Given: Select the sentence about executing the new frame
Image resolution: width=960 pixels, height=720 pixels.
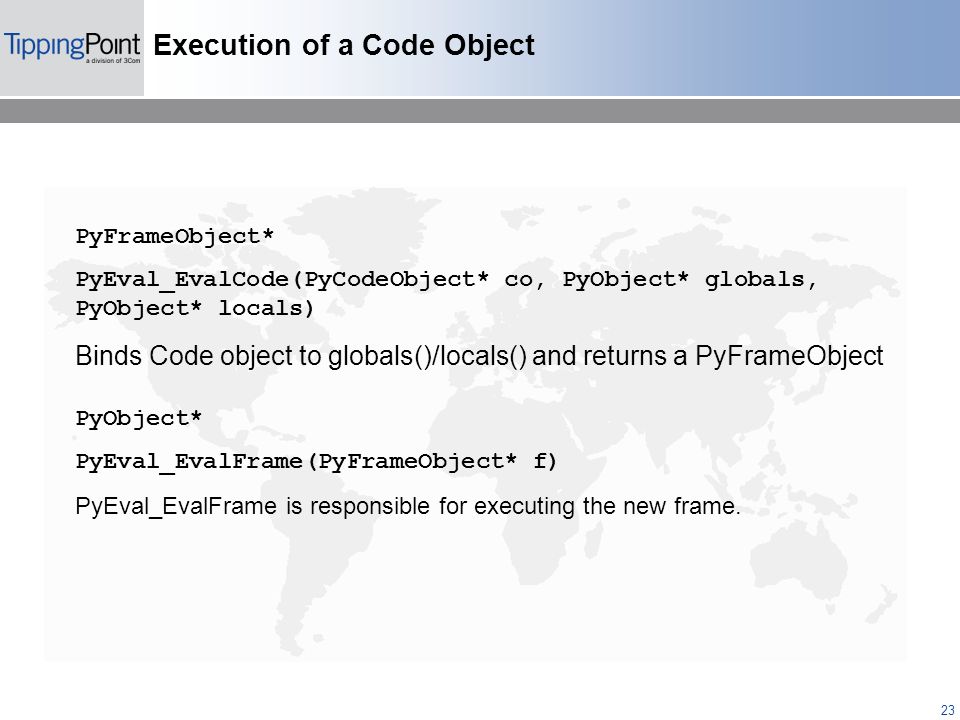Looking at the screenshot, I should point(408,506).
